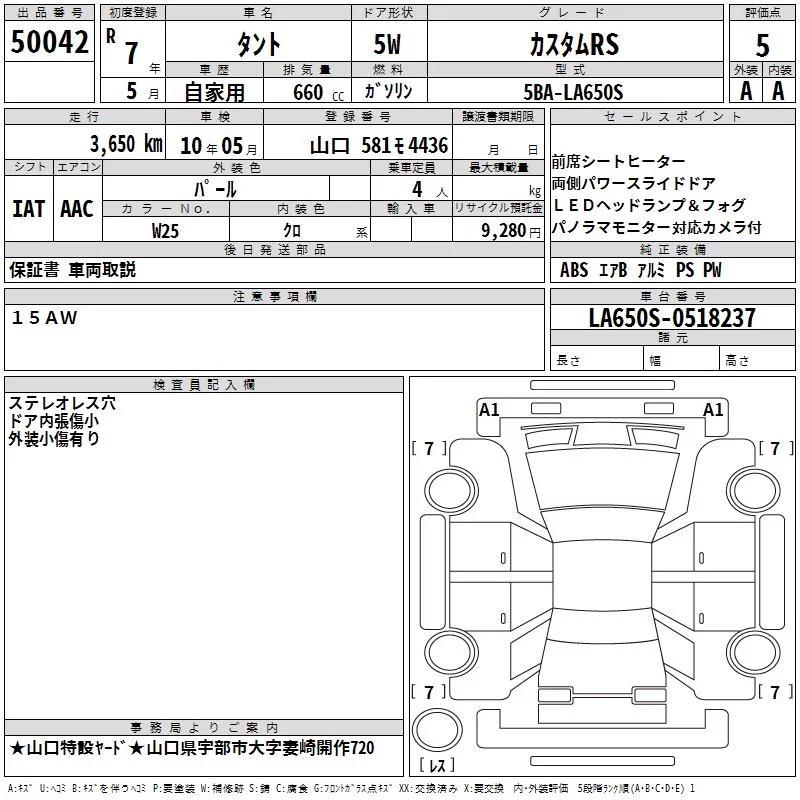Select the spare tire circle above レス label

437,730
